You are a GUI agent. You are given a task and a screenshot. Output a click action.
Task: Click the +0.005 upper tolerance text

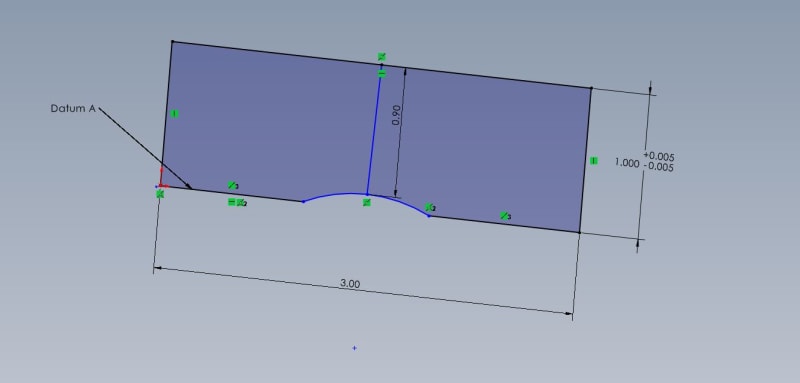coord(659,156)
